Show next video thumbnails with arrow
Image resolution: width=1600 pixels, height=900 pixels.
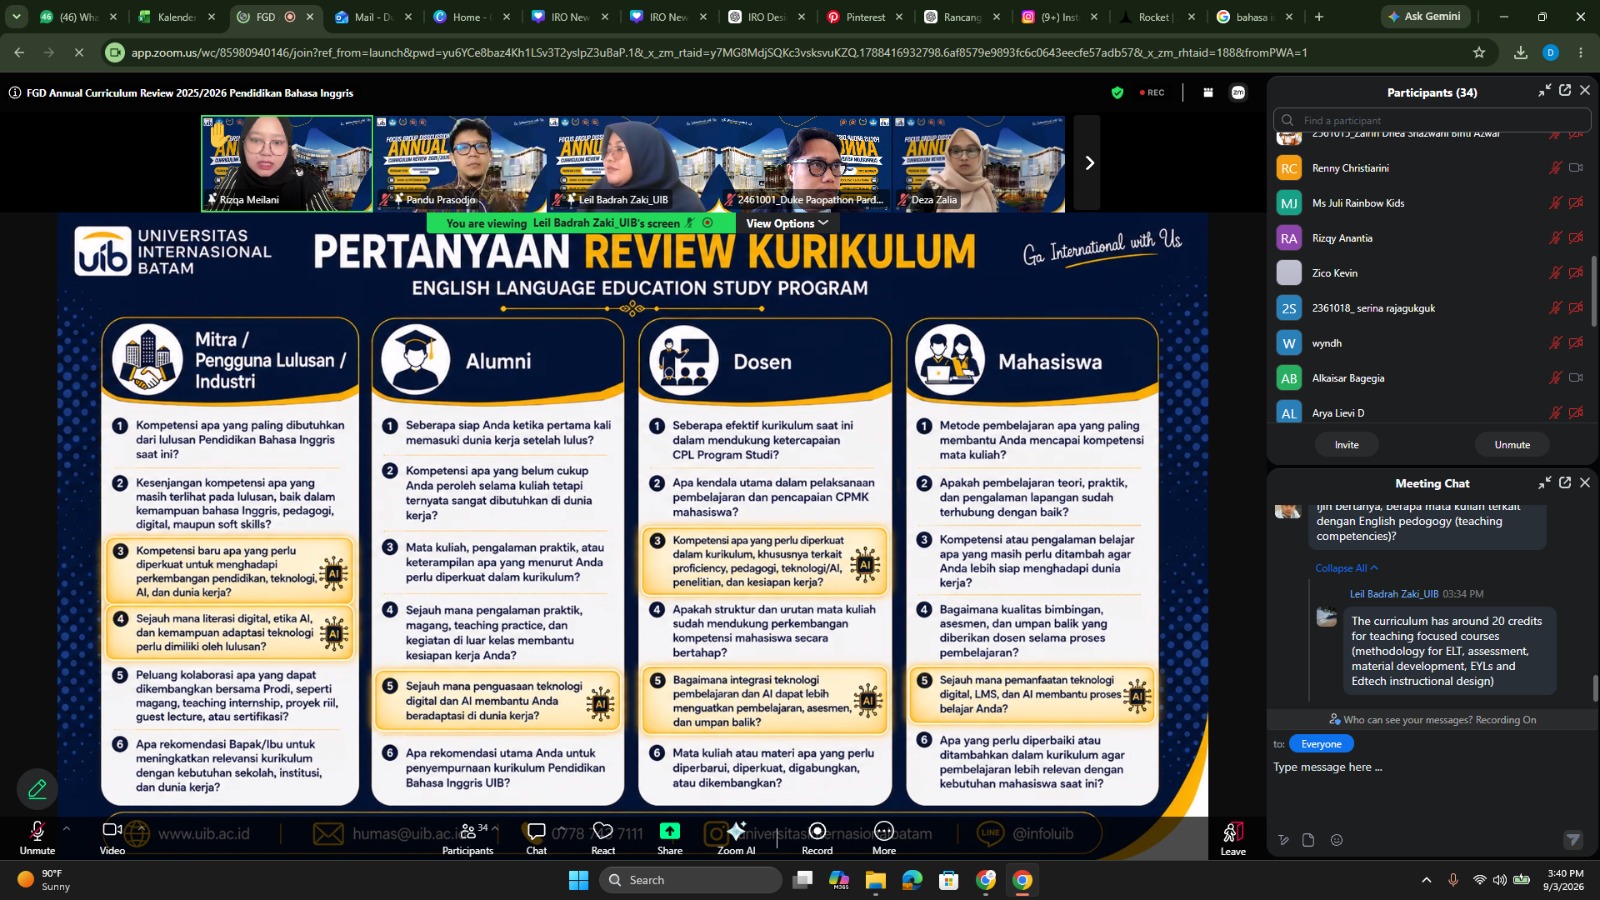pyautogui.click(x=1089, y=163)
